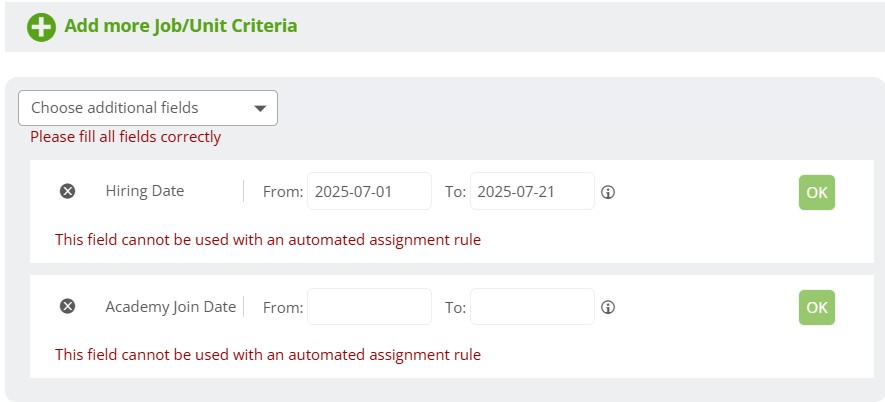Focus the Hiring Date To field showing 2025-07-21
The width and height of the screenshot is (885, 402).
tap(532, 191)
